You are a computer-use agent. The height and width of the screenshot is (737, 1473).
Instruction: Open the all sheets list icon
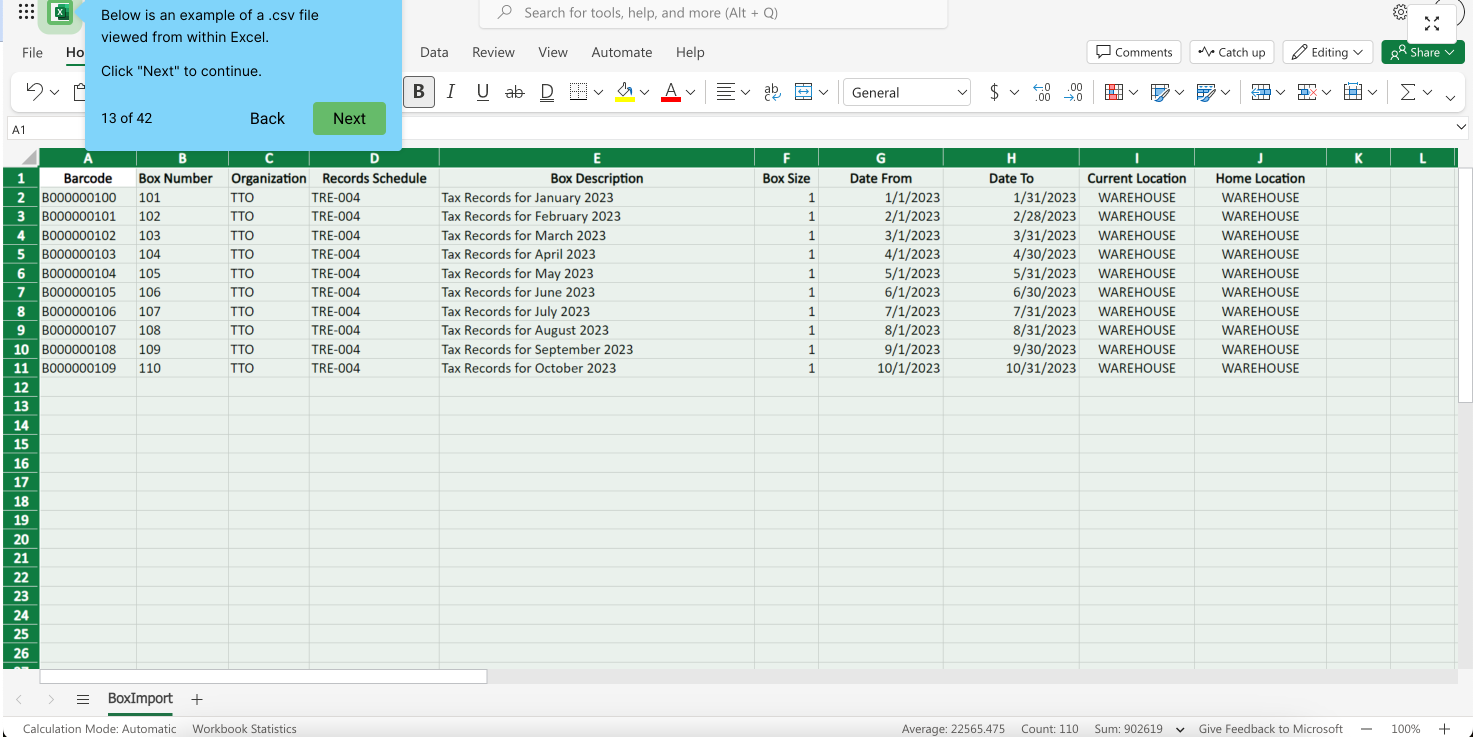pyautogui.click(x=83, y=699)
